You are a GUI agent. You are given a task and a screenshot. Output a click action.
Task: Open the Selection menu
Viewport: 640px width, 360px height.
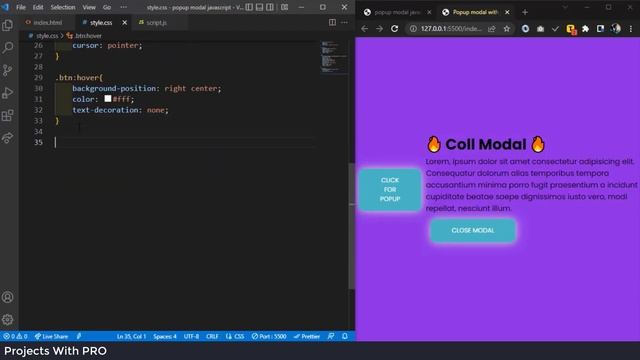tap(62, 7)
